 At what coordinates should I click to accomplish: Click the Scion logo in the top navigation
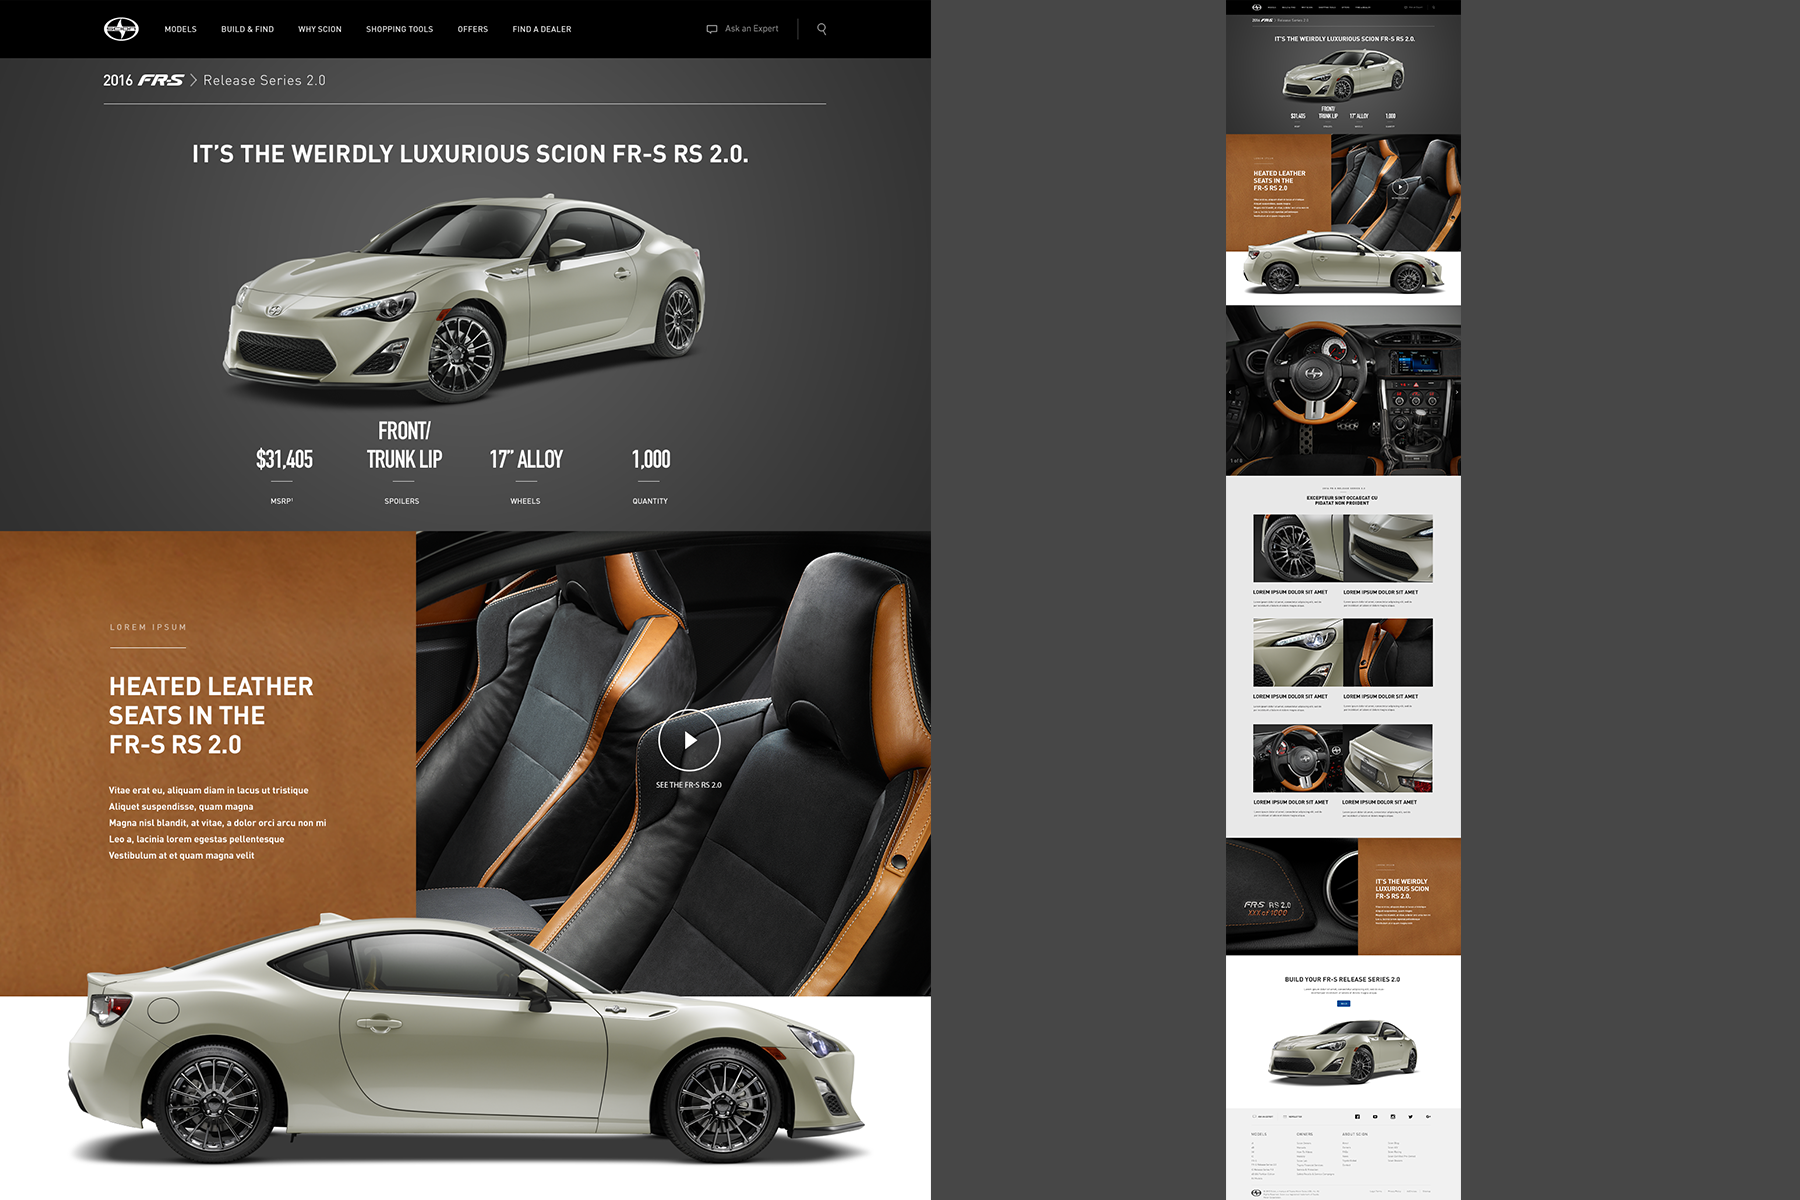(x=121, y=29)
